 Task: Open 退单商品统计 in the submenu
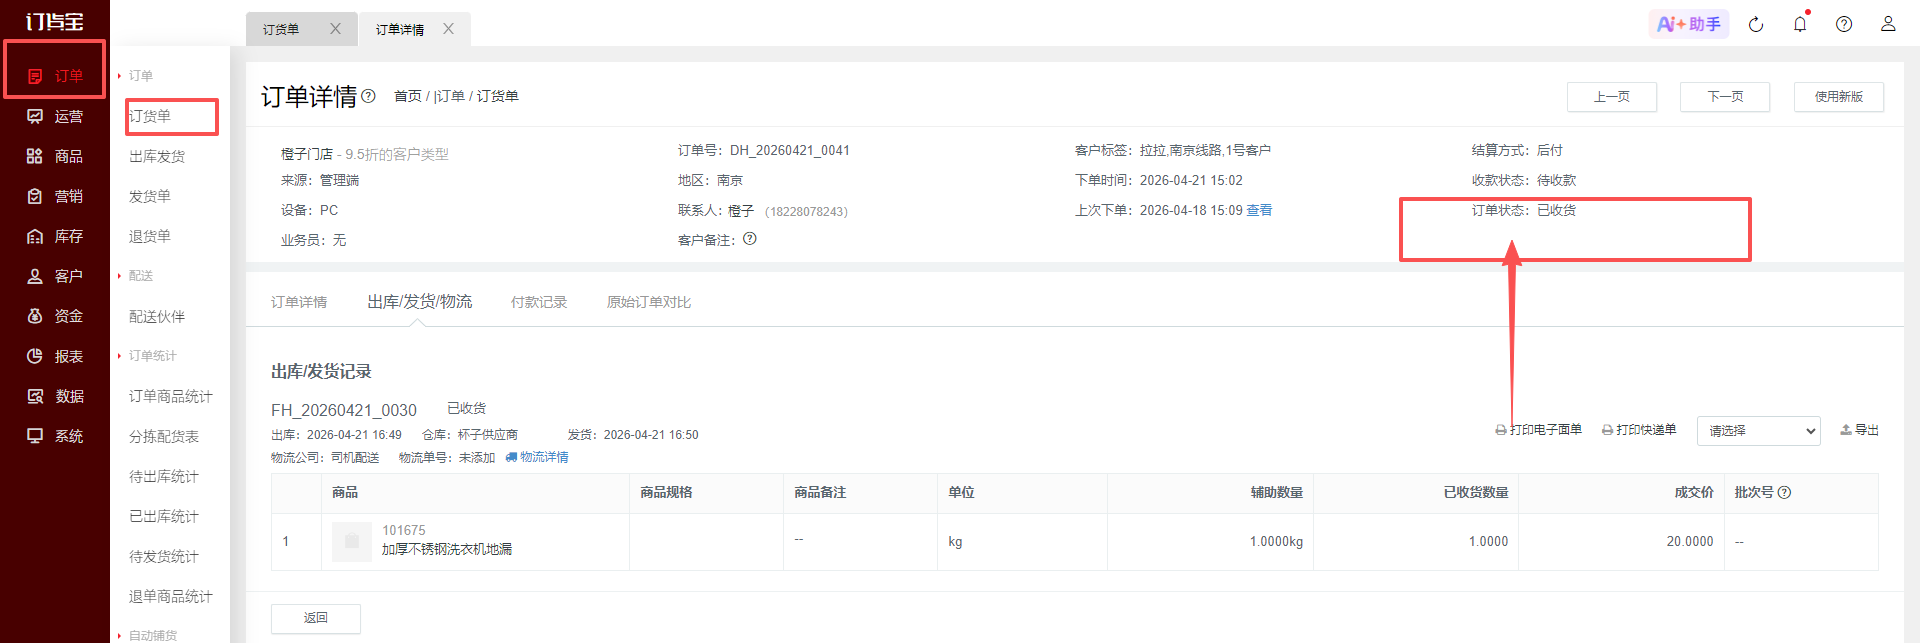pos(171,596)
